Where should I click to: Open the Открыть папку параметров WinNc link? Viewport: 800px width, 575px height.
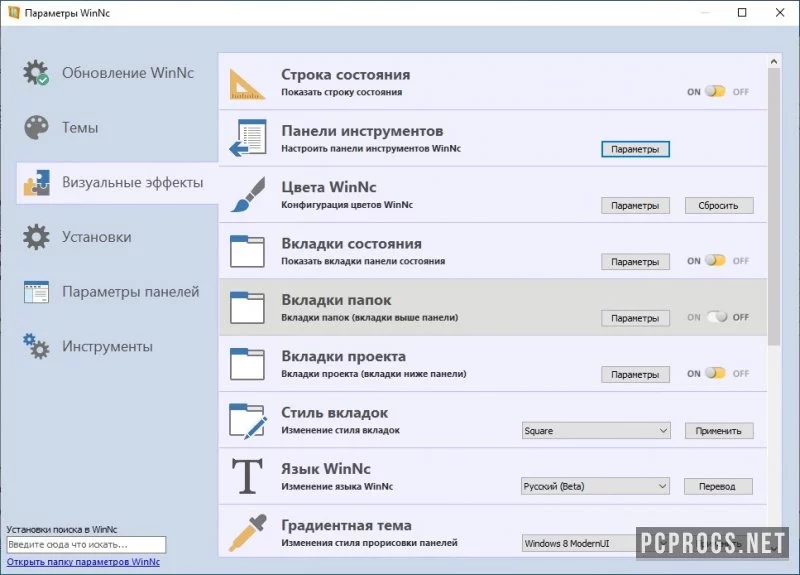[83, 562]
